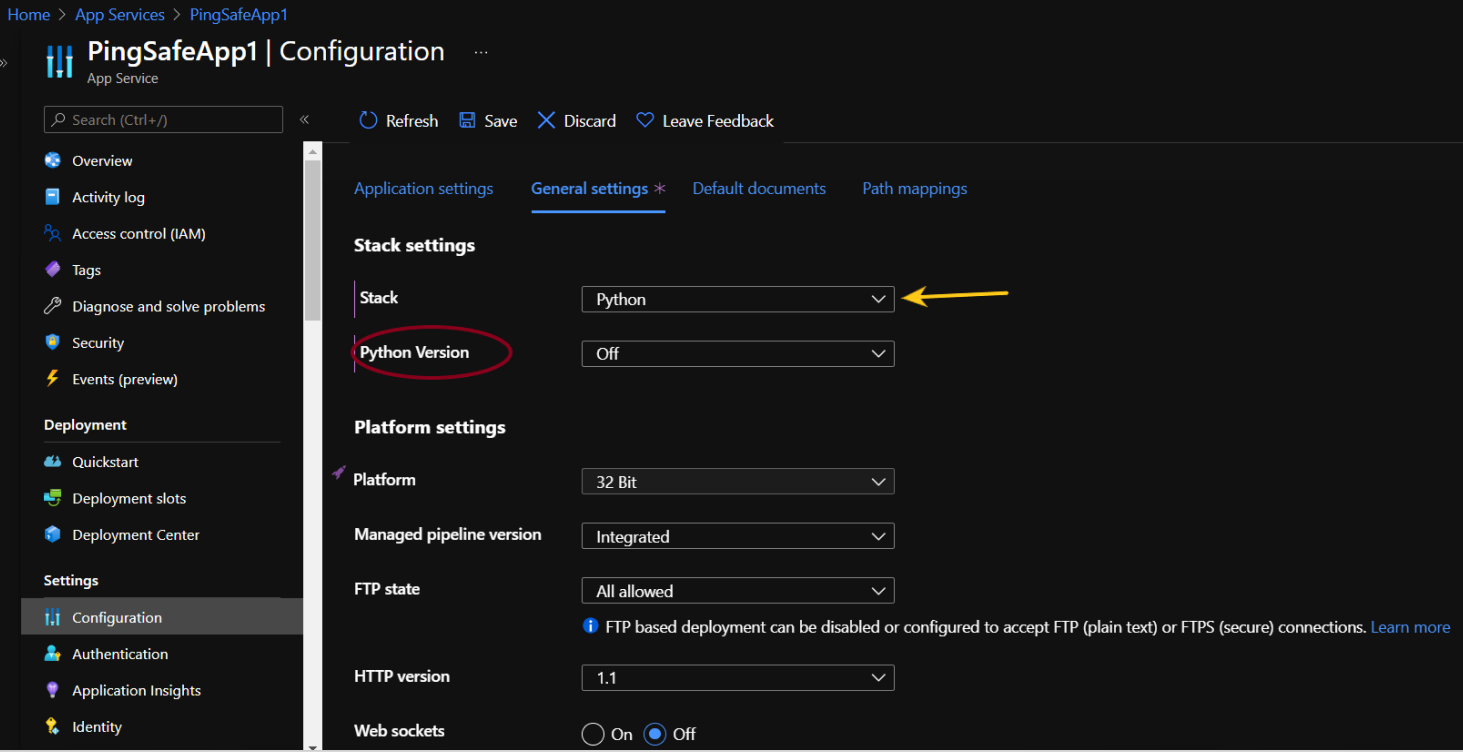Click the Leave Feedback heart icon
This screenshot has width=1463, height=752.
(x=645, y=121)
